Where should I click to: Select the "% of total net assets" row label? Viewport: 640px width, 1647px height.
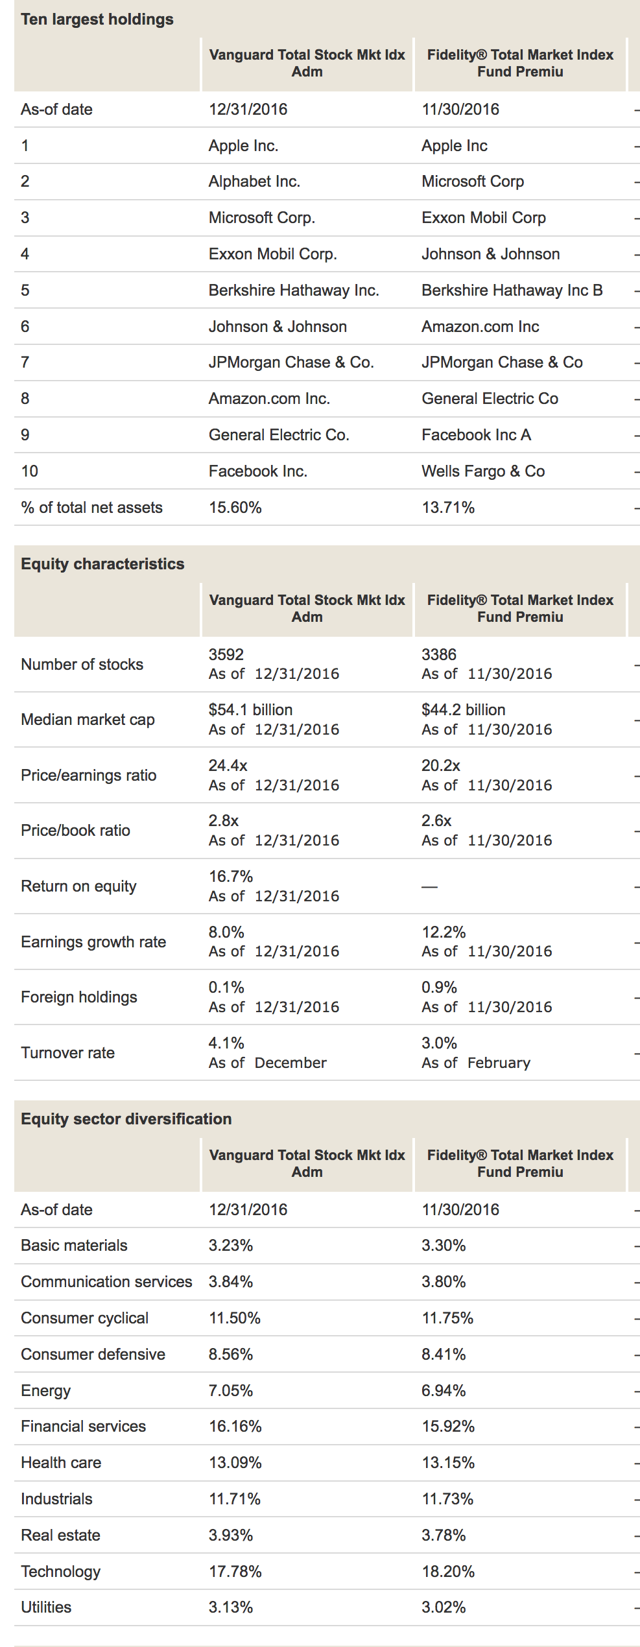(x=92, y=508)
